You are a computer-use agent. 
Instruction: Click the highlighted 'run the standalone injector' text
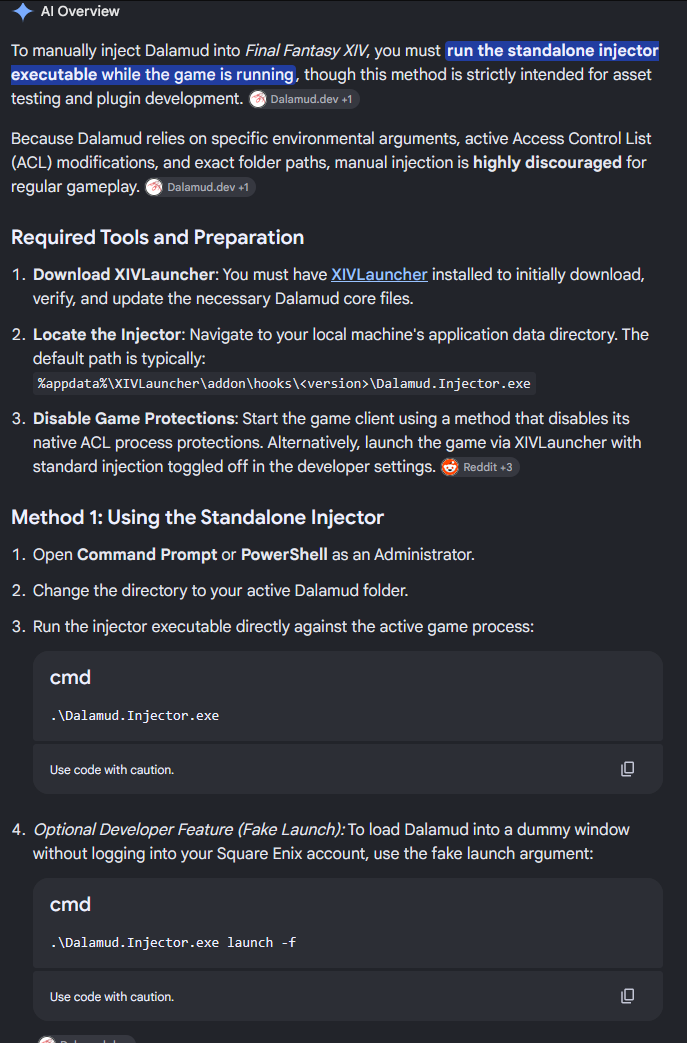(x=552, y=51)
